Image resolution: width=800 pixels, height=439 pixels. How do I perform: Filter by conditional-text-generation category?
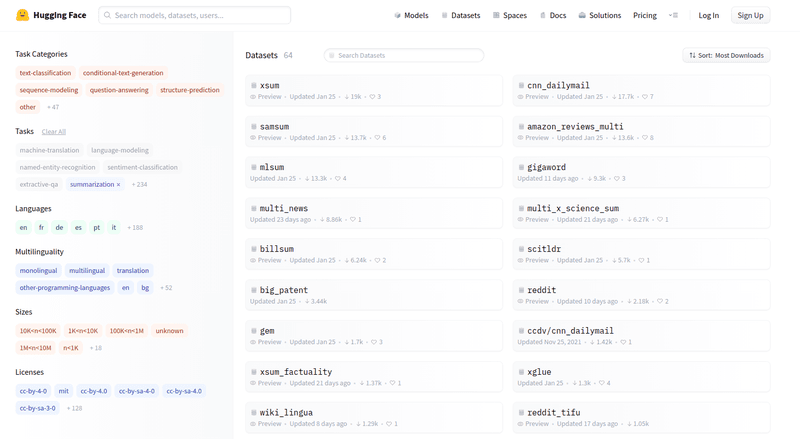[123, 73]
